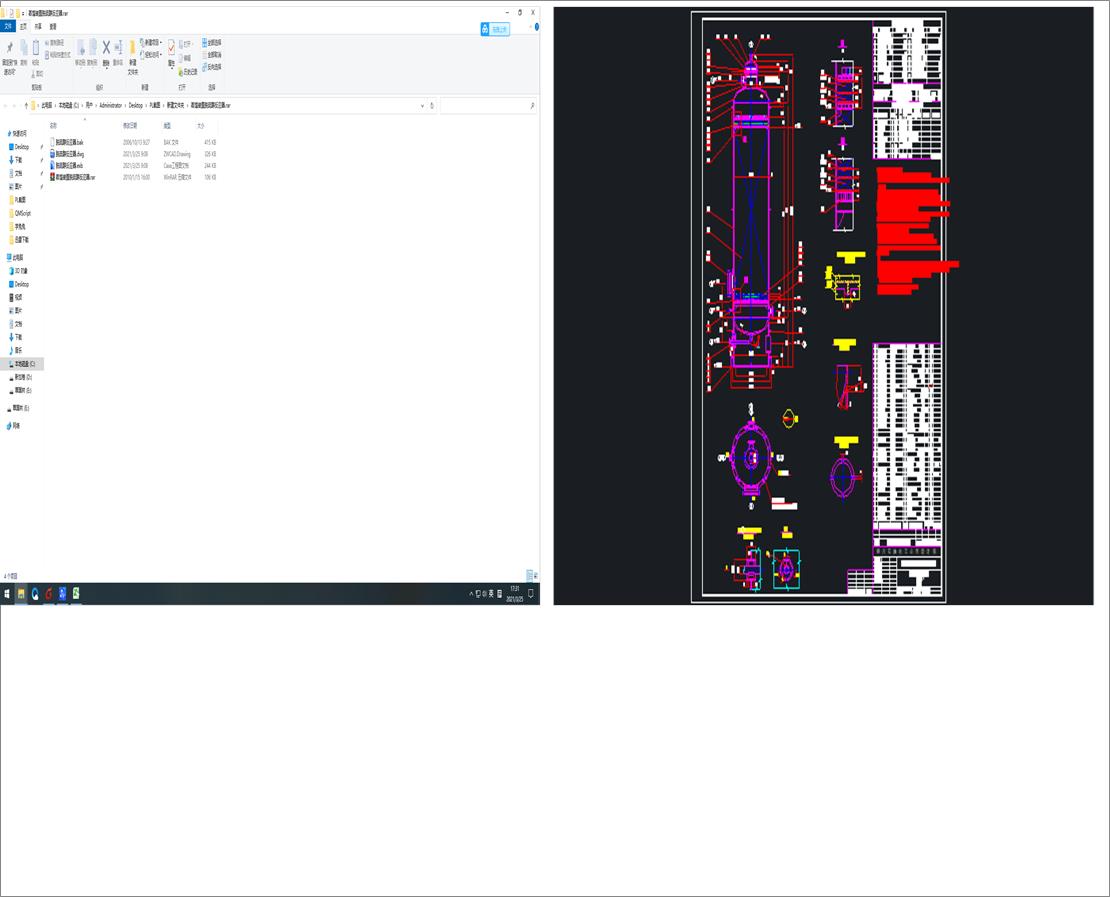
Task: Click Select none in the ribbon
Action: click(x=212, y=55)
